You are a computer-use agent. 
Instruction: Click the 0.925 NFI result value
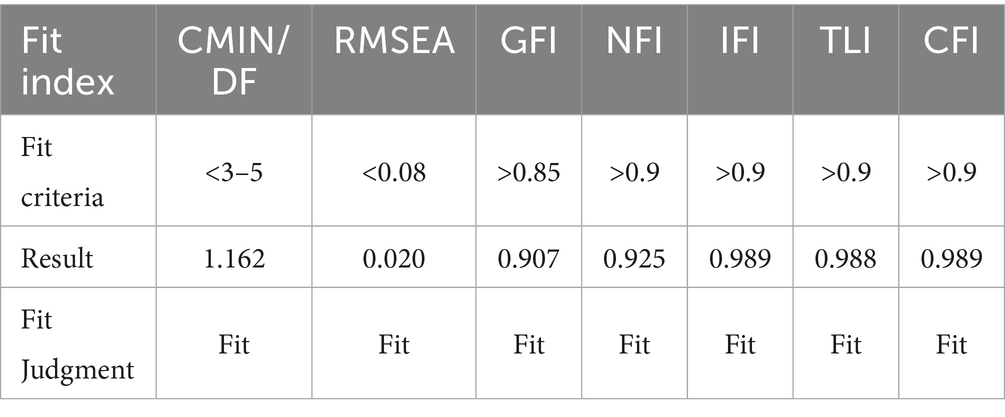pyautogui.click(x=633, y=259)
